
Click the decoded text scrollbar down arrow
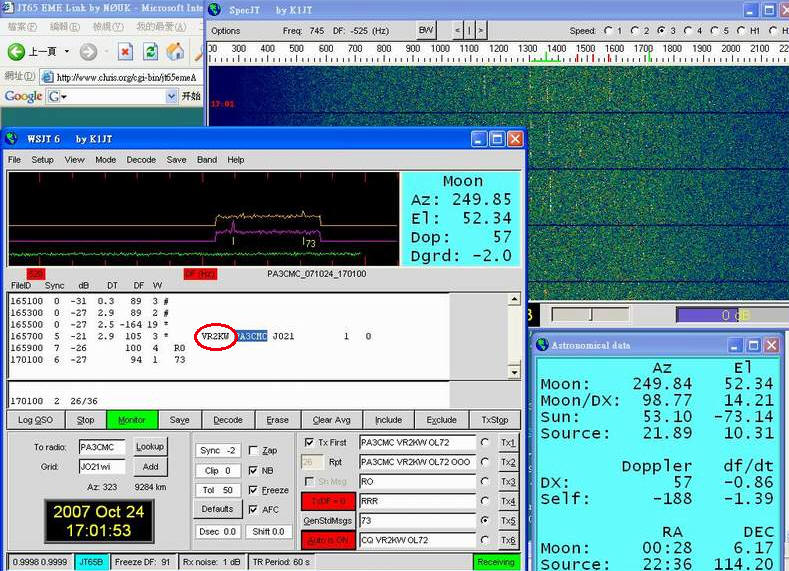(514, 373)
